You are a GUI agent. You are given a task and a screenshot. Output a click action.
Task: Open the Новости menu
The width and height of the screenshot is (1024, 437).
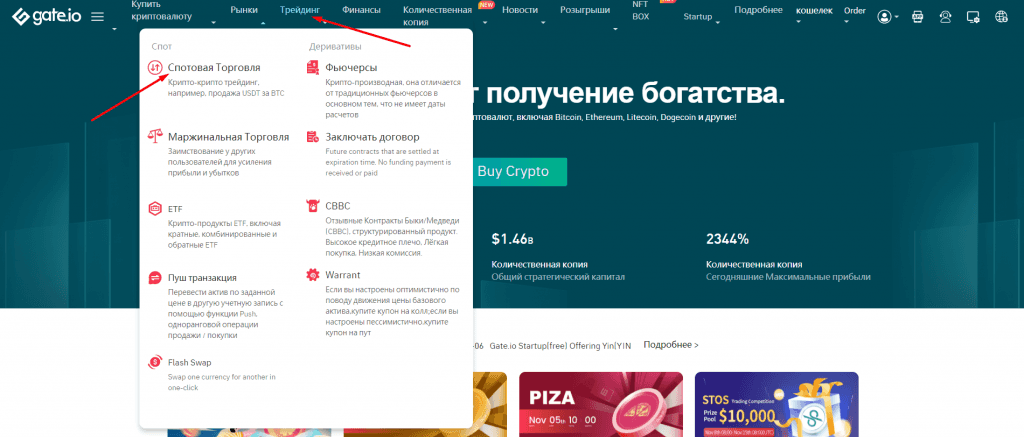[520, 10]
